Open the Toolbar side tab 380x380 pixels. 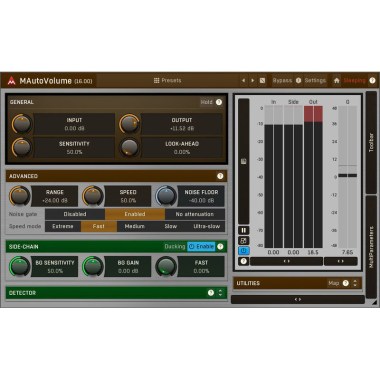(x=371, y=143)
